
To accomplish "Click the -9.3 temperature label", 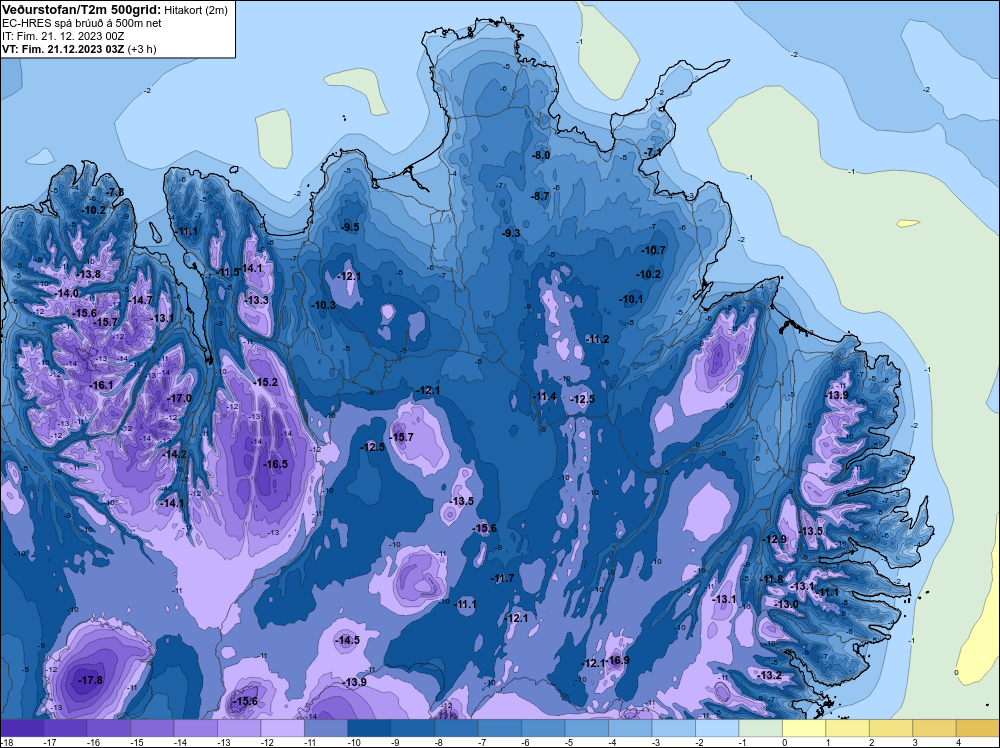I will click(511, 233).
